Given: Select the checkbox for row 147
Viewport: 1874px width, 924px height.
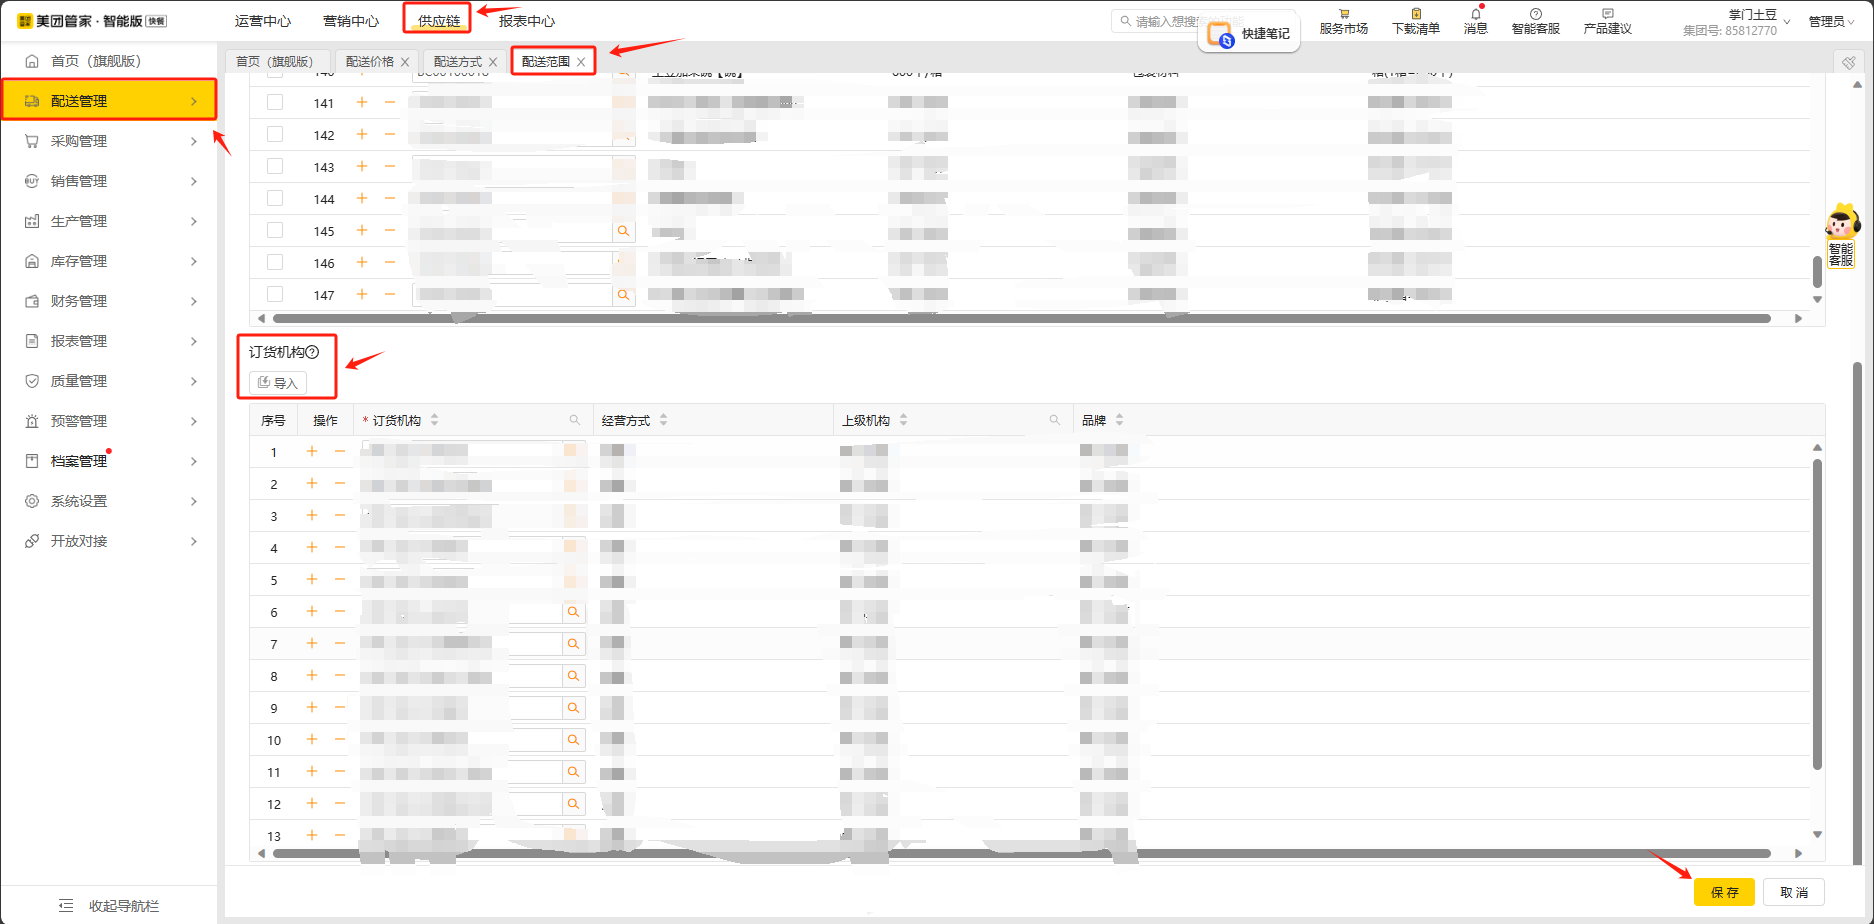Looking at the screenshot, I should 275,294.
